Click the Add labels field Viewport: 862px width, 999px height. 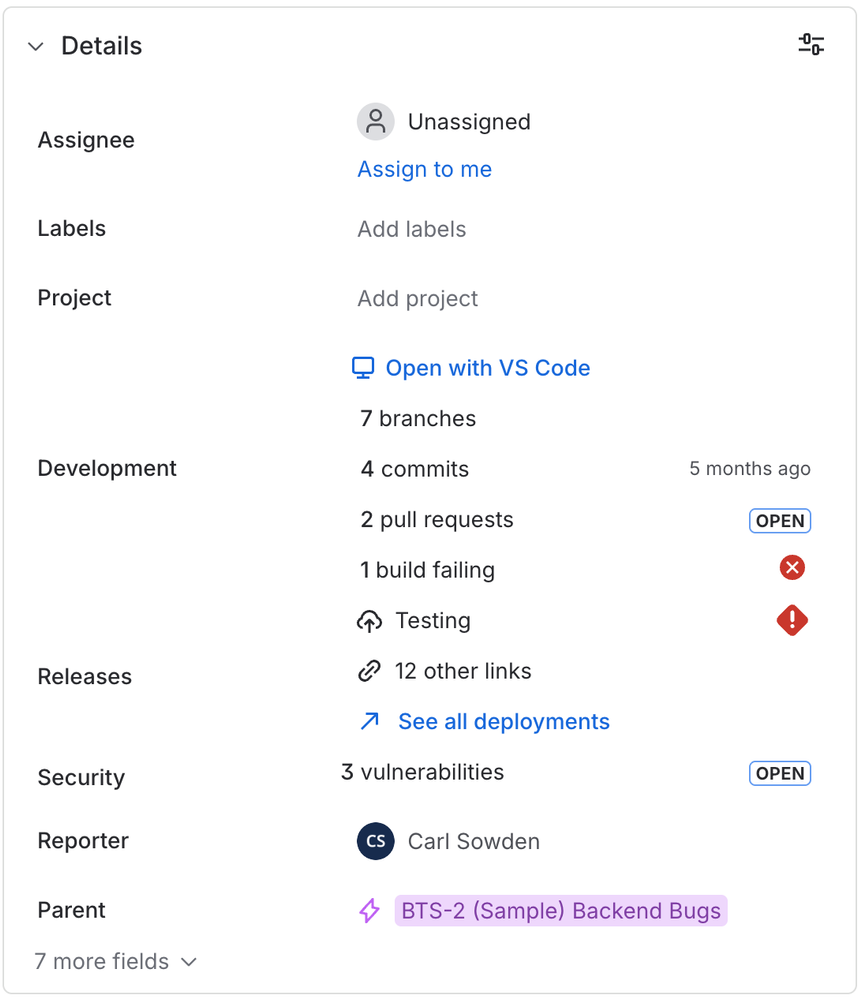411,229
